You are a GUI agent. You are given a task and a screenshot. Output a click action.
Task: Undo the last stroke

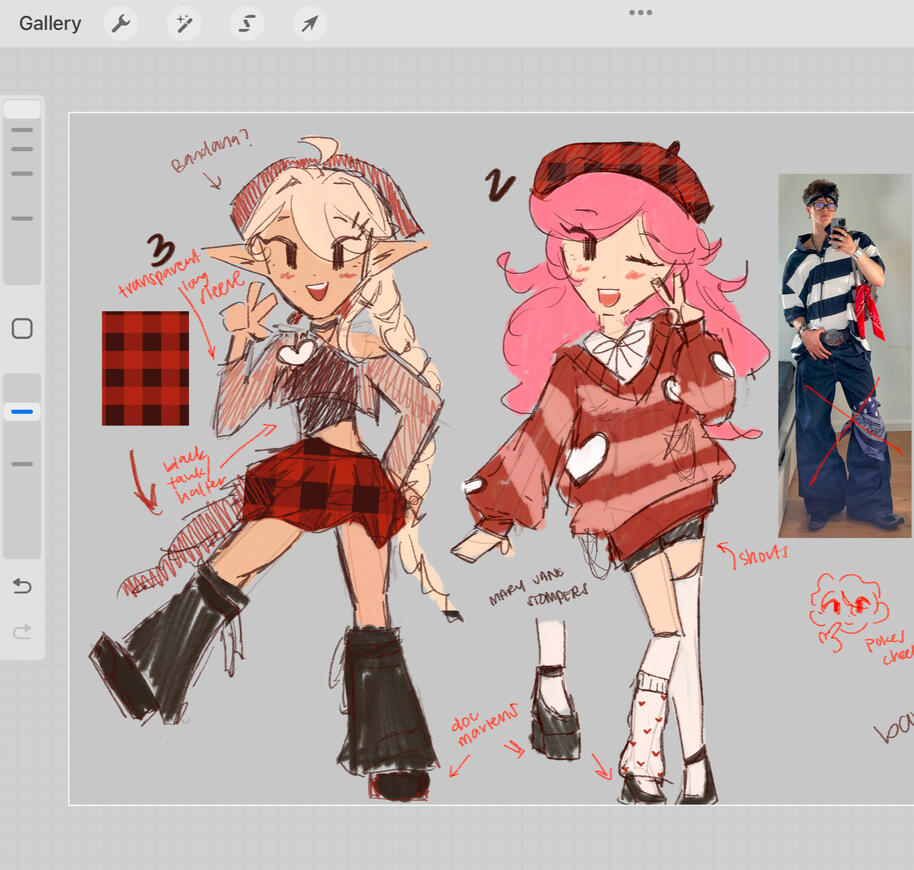(x=22, y=585)
